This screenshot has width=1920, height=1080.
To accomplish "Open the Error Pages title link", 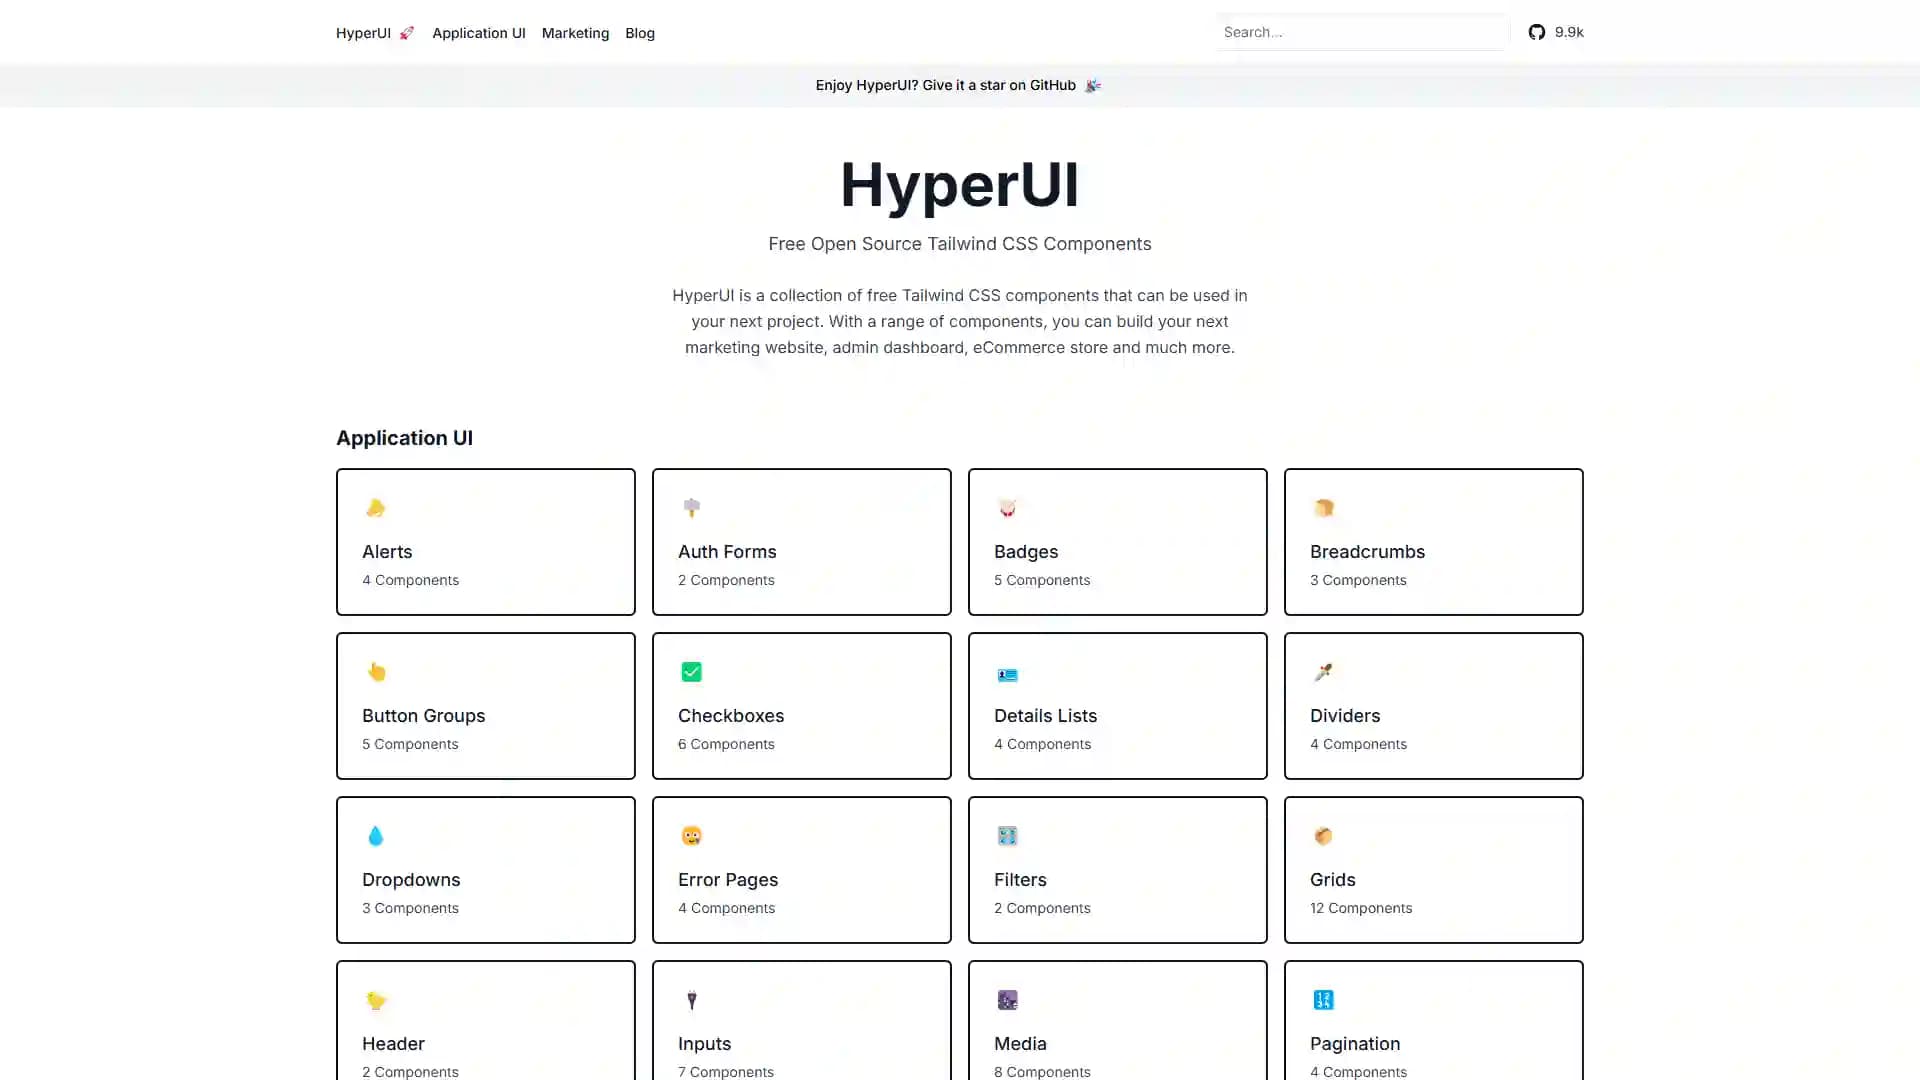I will point(728,880).
